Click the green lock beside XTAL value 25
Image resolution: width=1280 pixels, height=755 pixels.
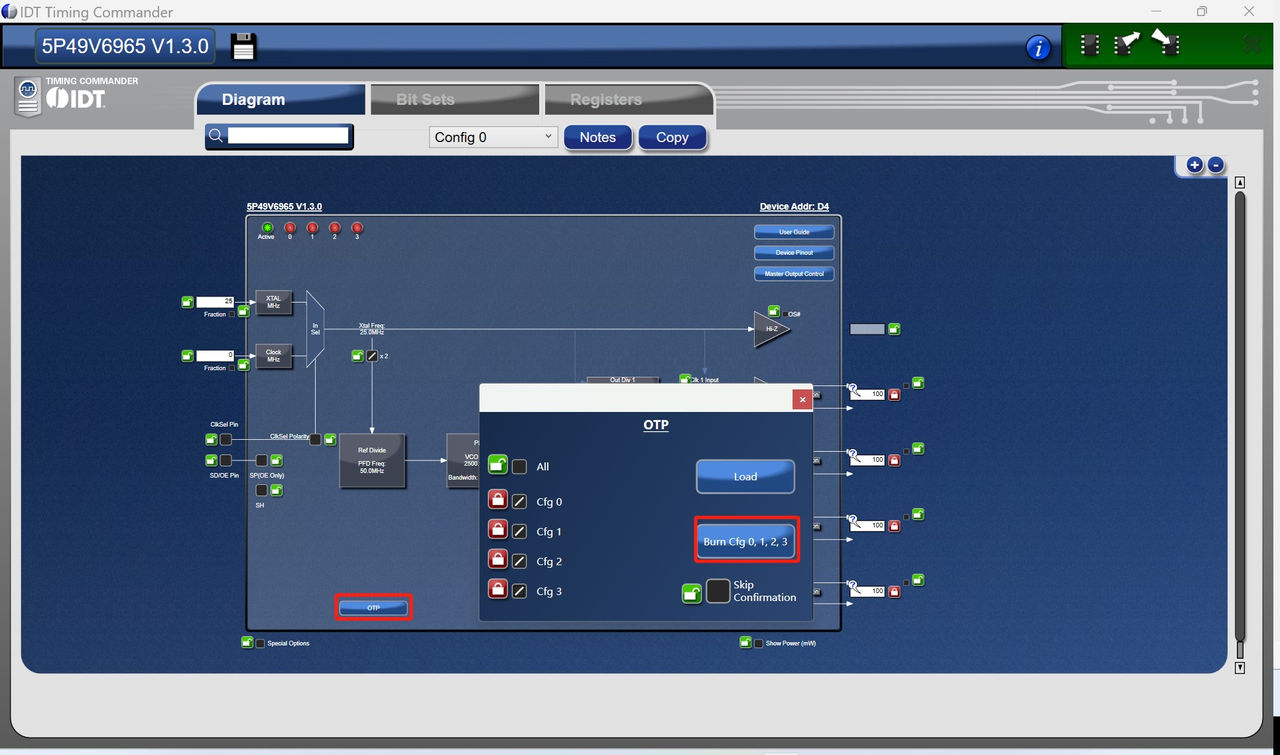[x=187, y=301]
